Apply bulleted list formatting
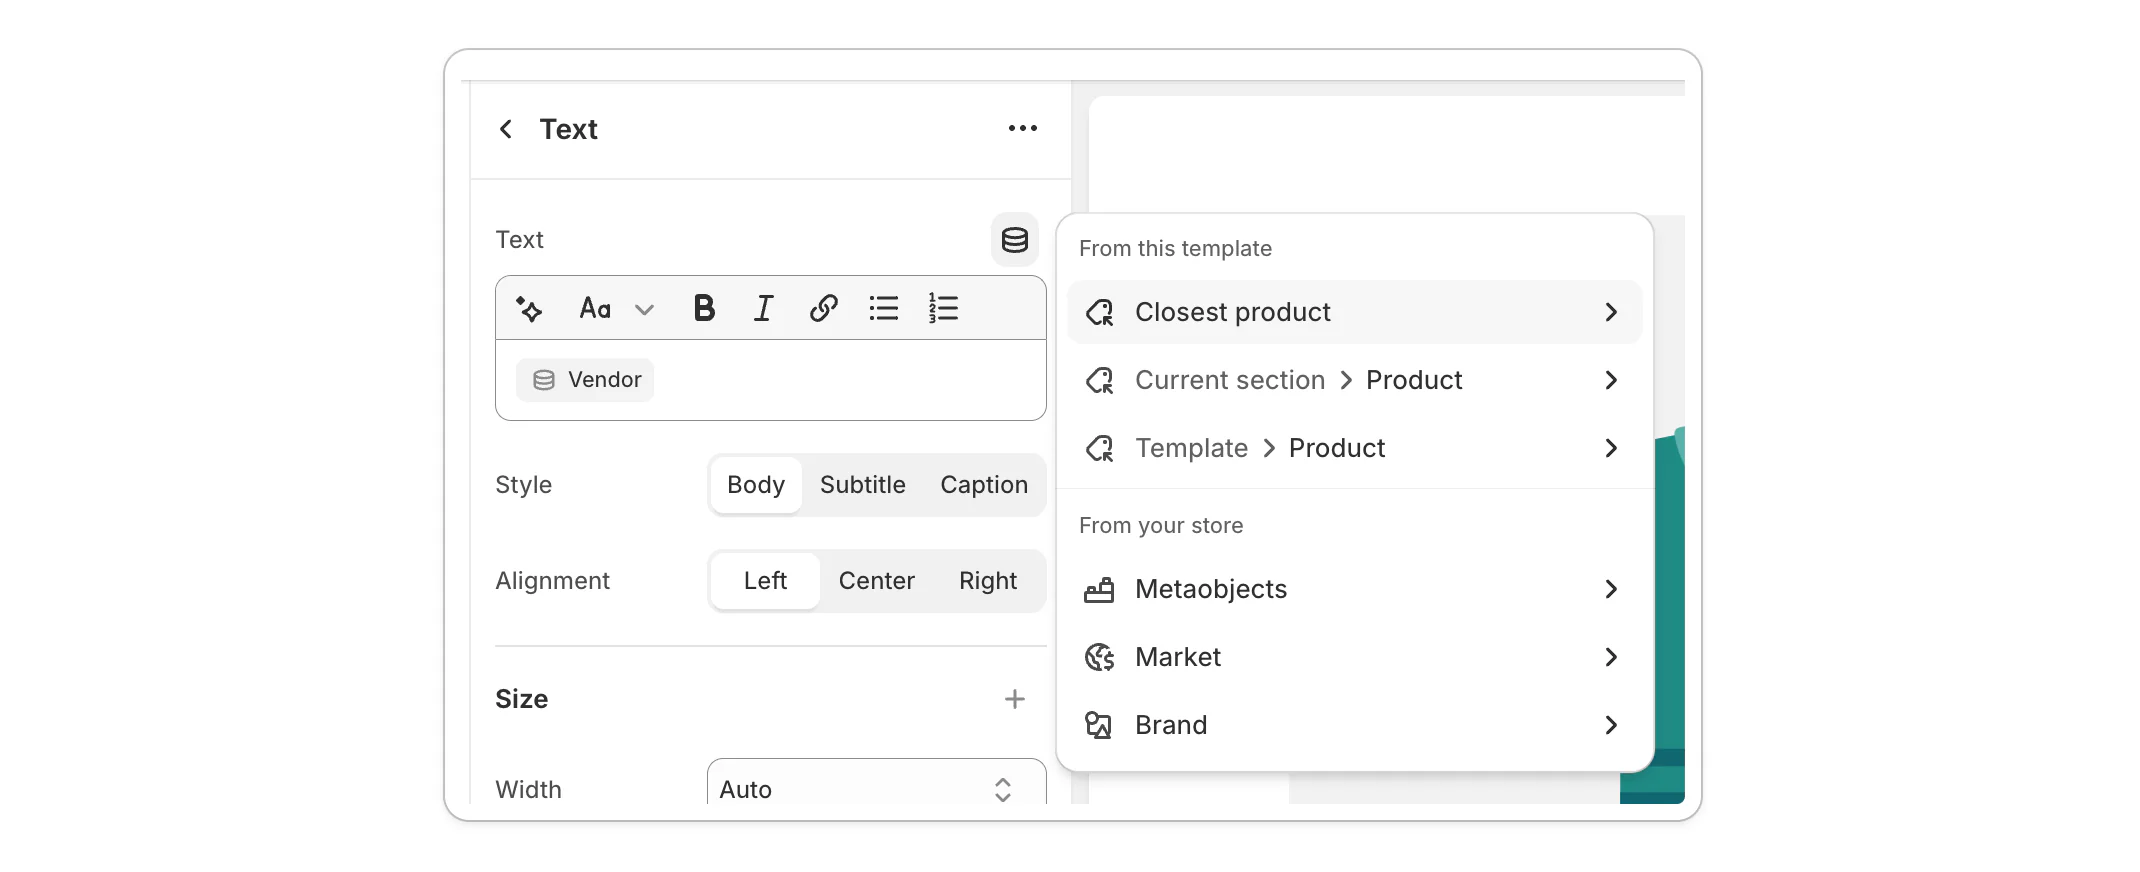Screen dimensions: 2140x872 point(883,308)
